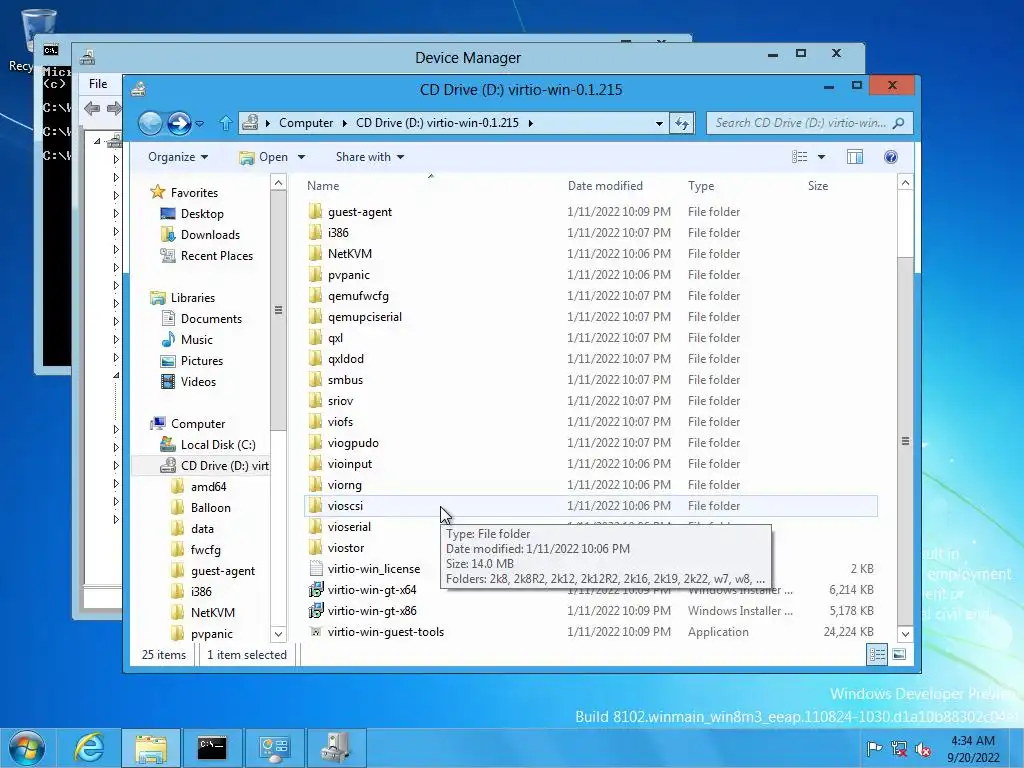The image size is (1024, 768).
Task: Open the File menu in Device Manager
Action: [98, 84]
